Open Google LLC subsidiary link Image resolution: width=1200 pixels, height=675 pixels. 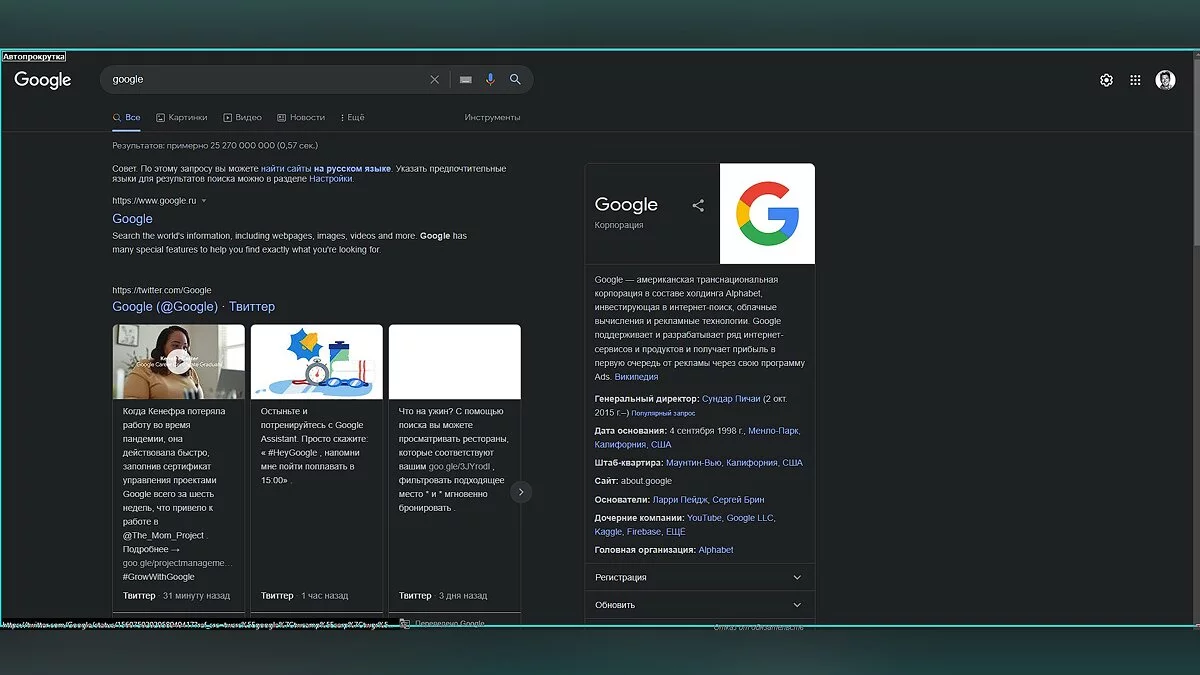tap(750, 518)
